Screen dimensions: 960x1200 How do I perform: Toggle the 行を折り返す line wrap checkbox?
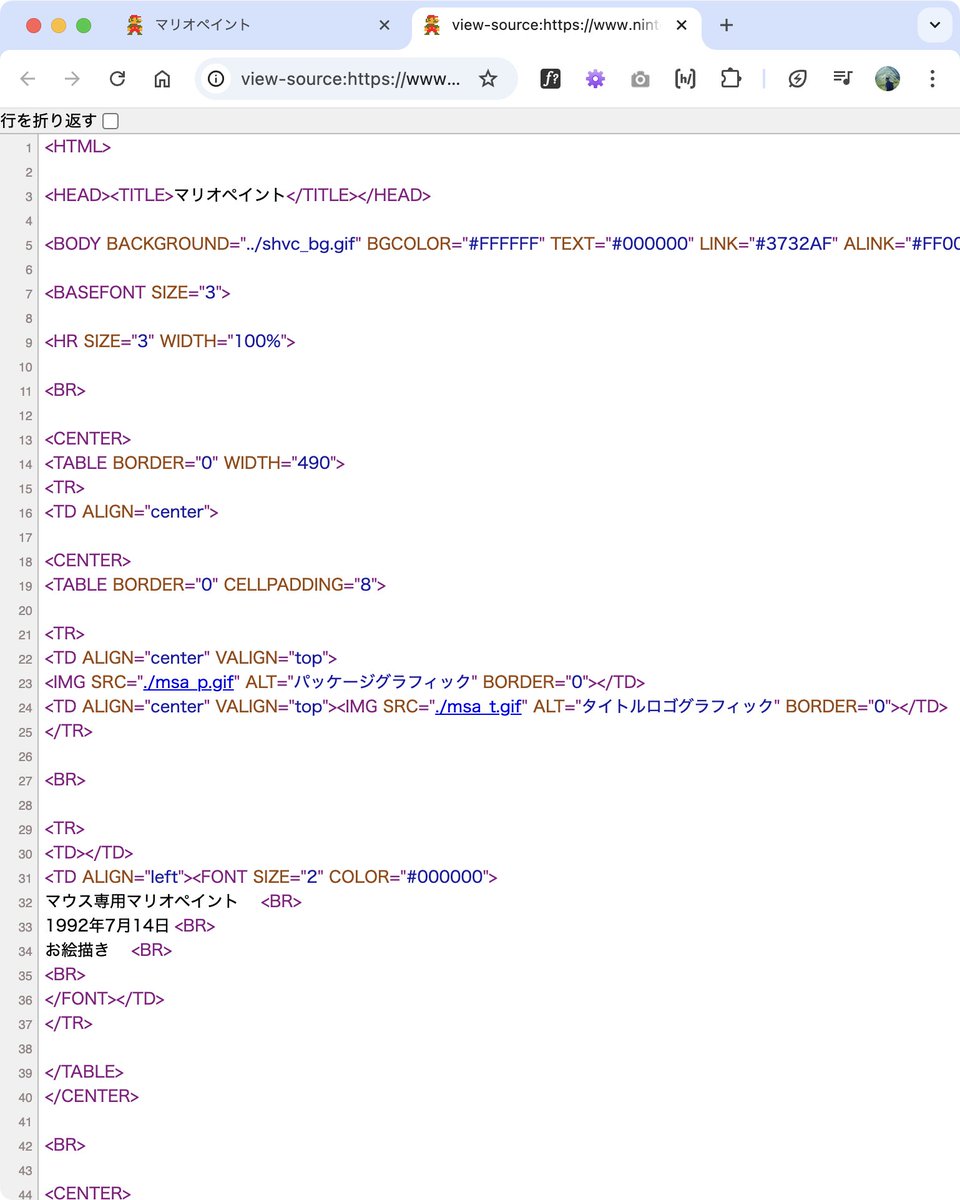(111, 121)
